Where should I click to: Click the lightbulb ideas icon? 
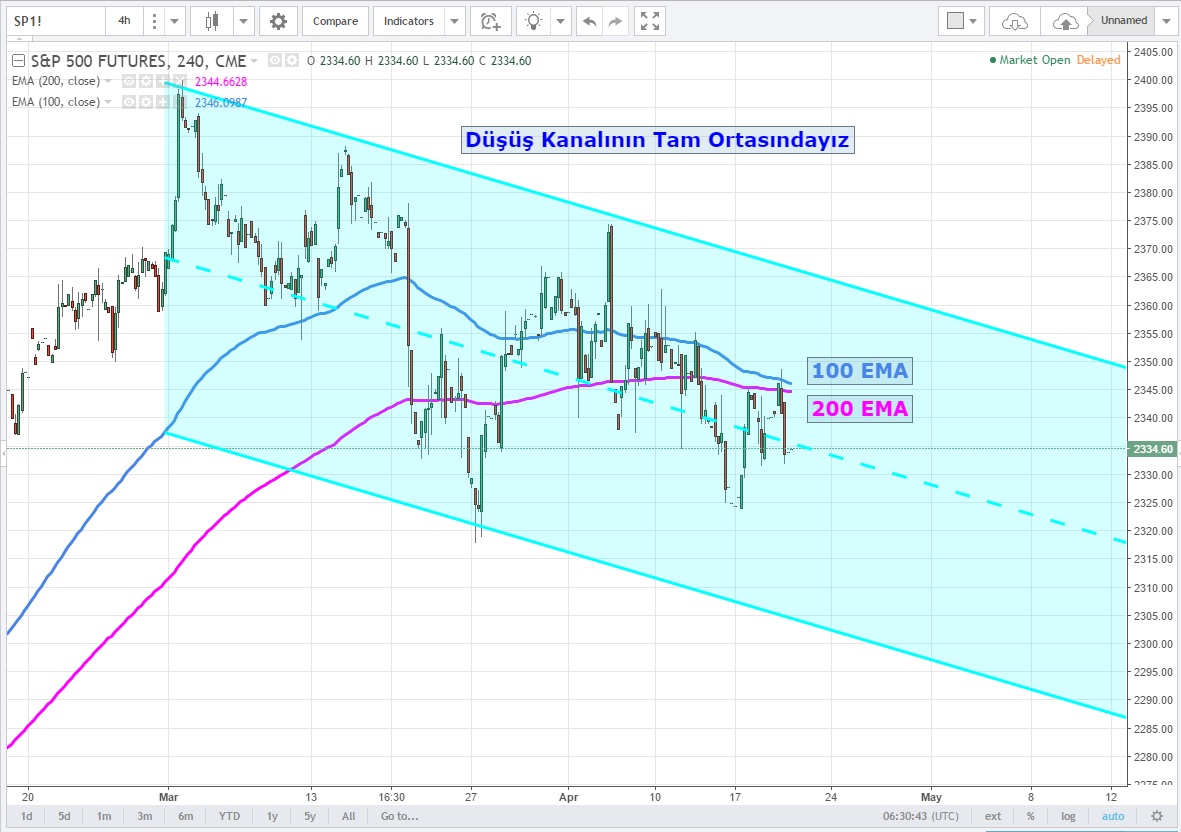click(x=536, y=21)
